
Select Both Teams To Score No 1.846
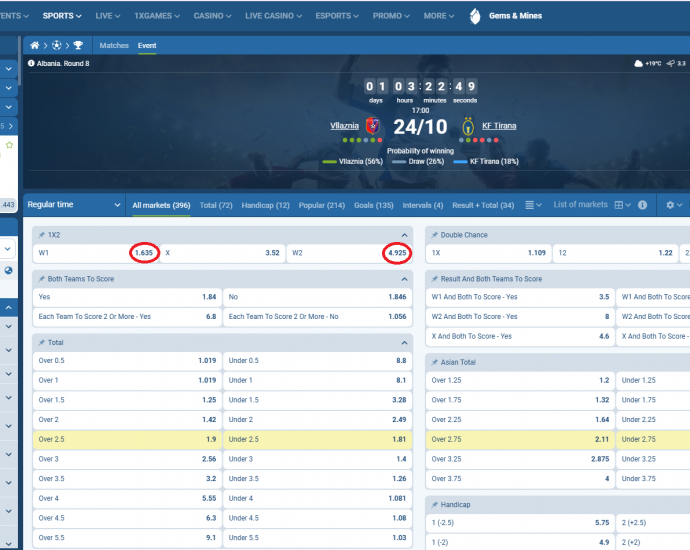click(317, 297)
